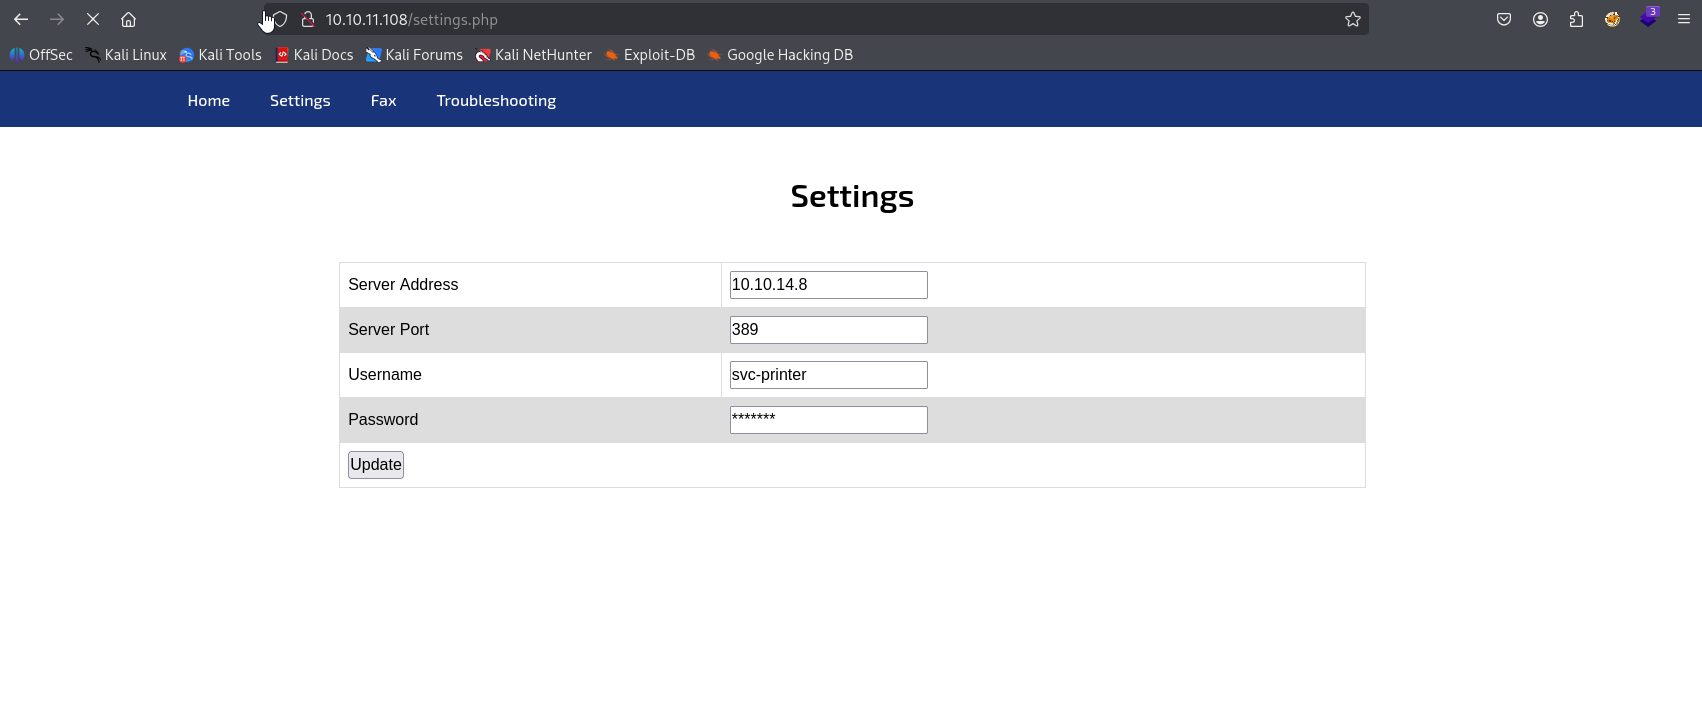Click the Password label
This screenshot has height=703, width=1702.
point(383,420)
